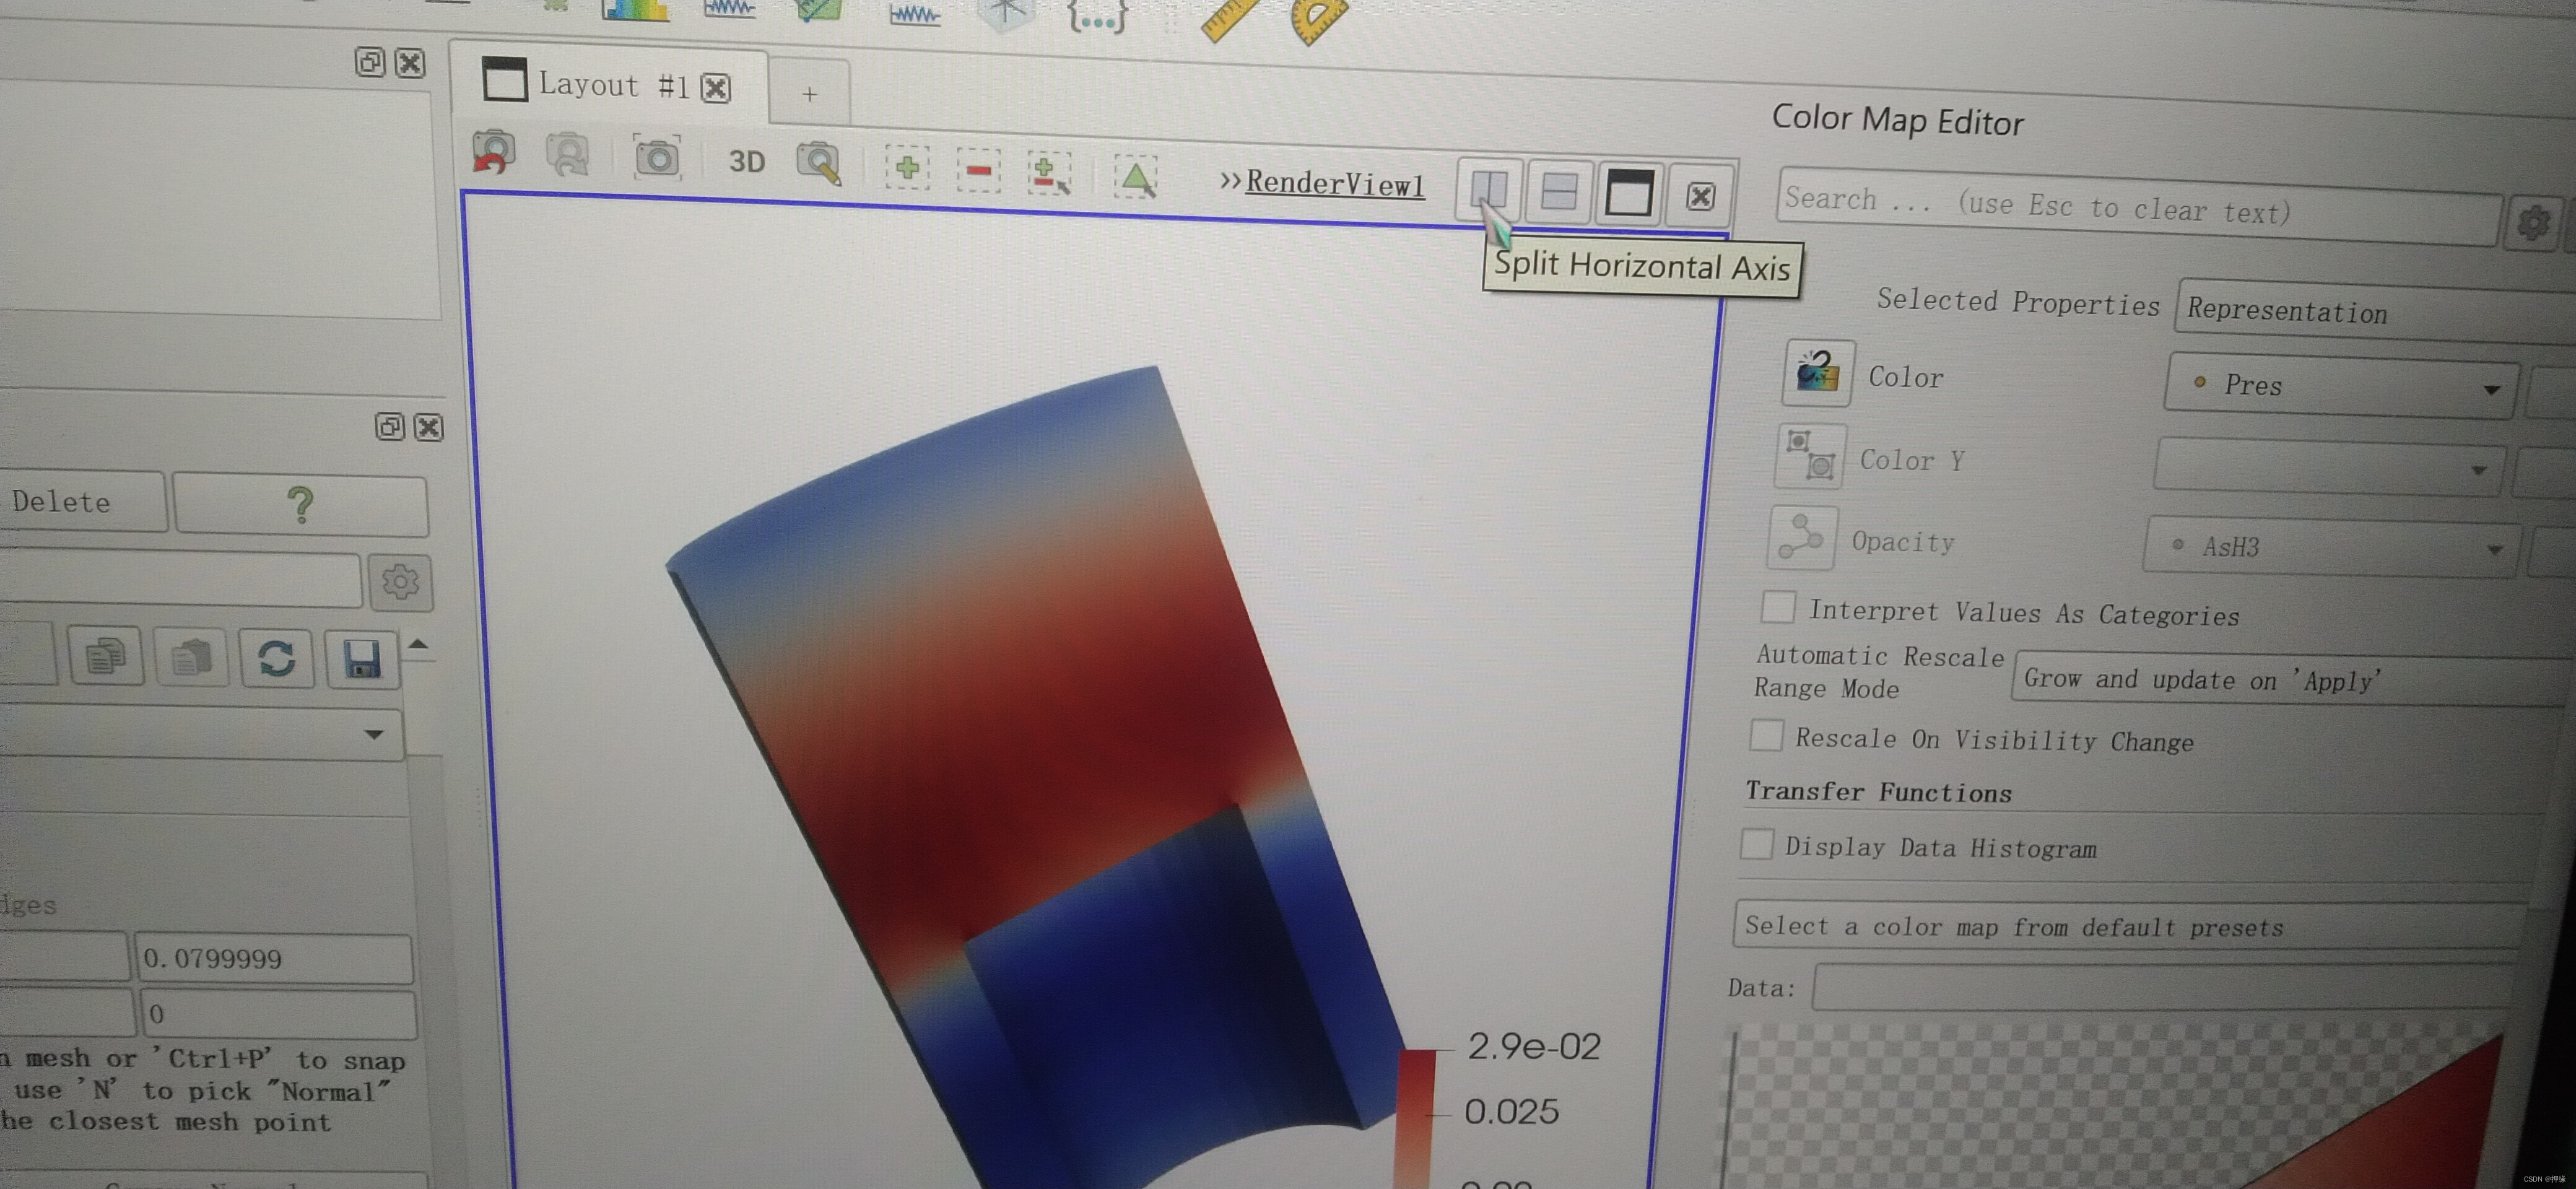Click the green plus selection icon

coord(907,167)
